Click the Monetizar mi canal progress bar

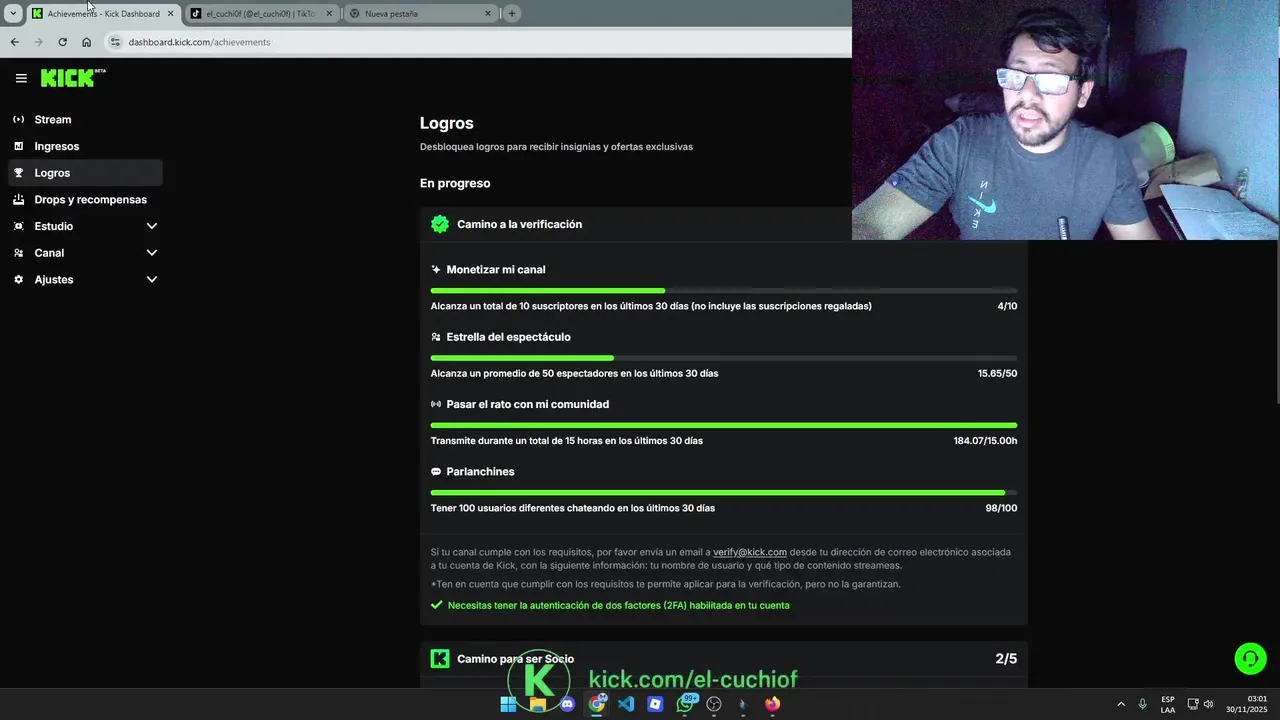pyautogui.click(x=724, y=290)
